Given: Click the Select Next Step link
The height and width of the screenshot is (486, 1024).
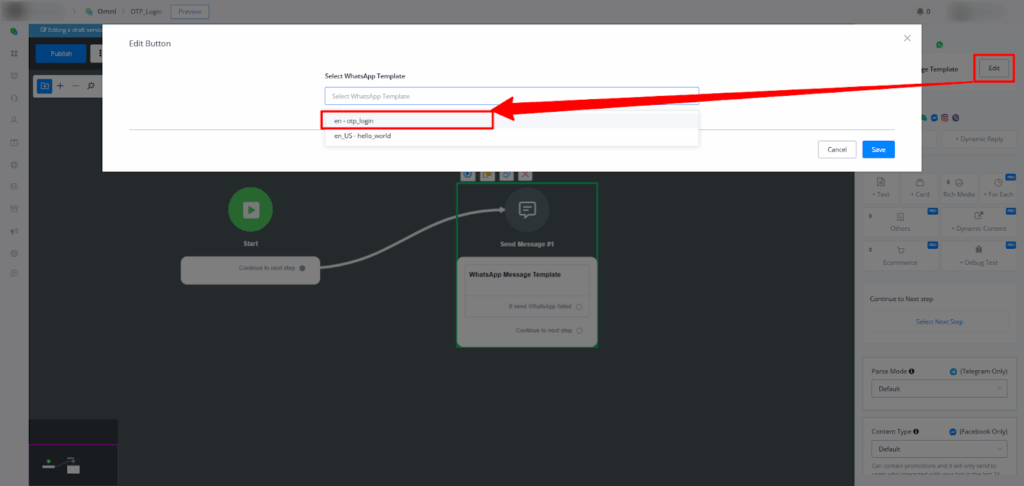Looking at the screenshot, I should tap(938, 322).
